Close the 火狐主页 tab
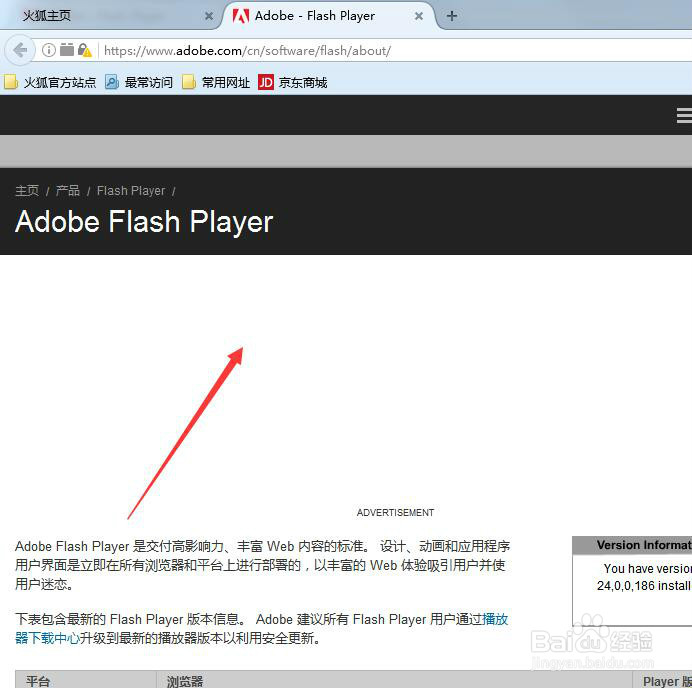 click(x=209, y=16)
